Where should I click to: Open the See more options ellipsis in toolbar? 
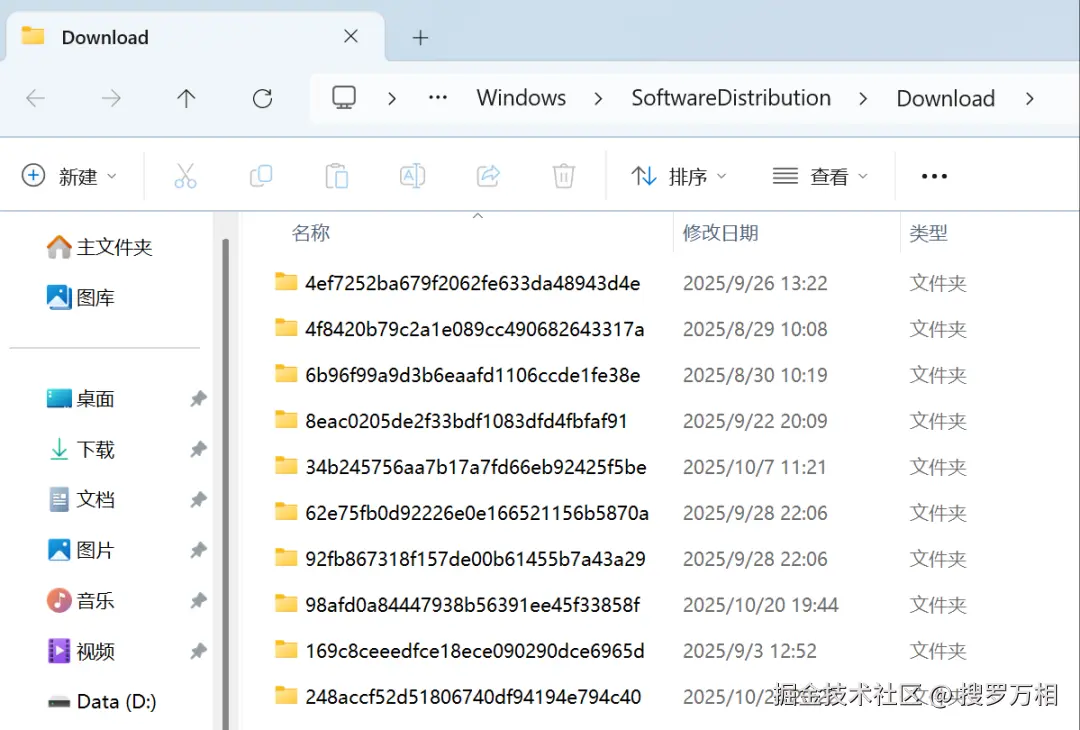pos(934,176)
